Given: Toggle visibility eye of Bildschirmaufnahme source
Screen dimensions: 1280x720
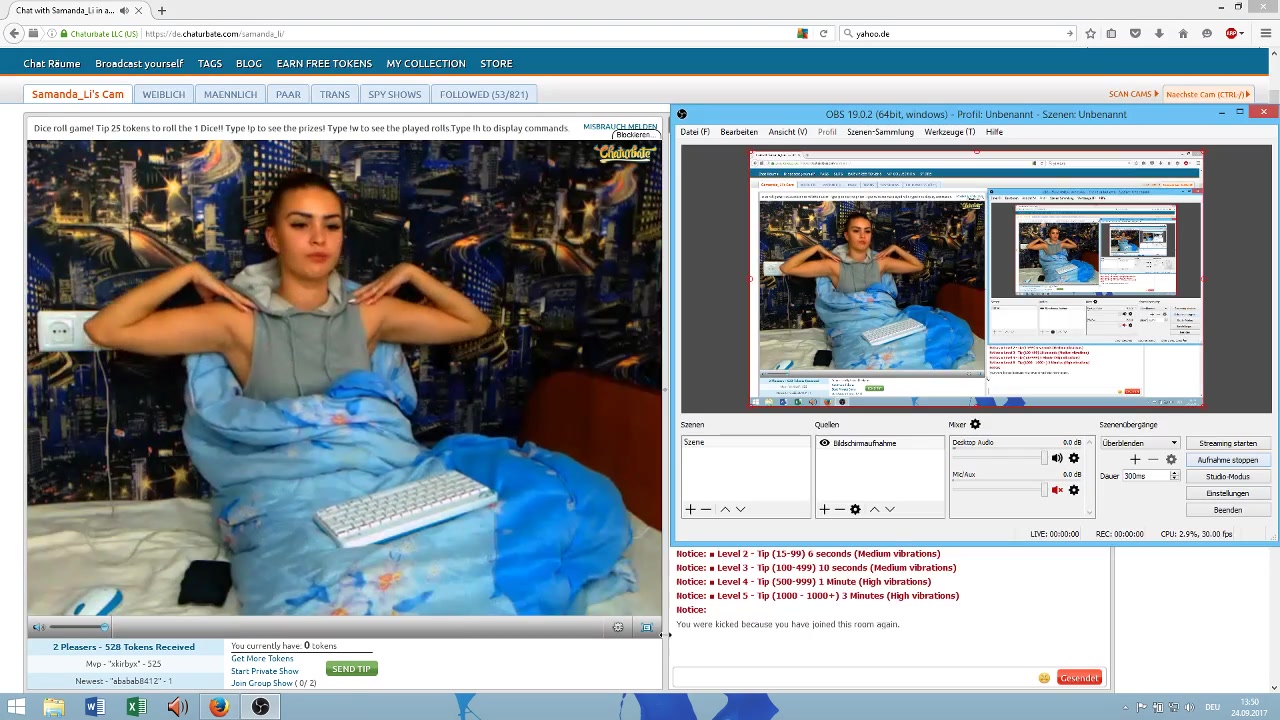Looking at the screenshot, I should (x=824, y=443).
